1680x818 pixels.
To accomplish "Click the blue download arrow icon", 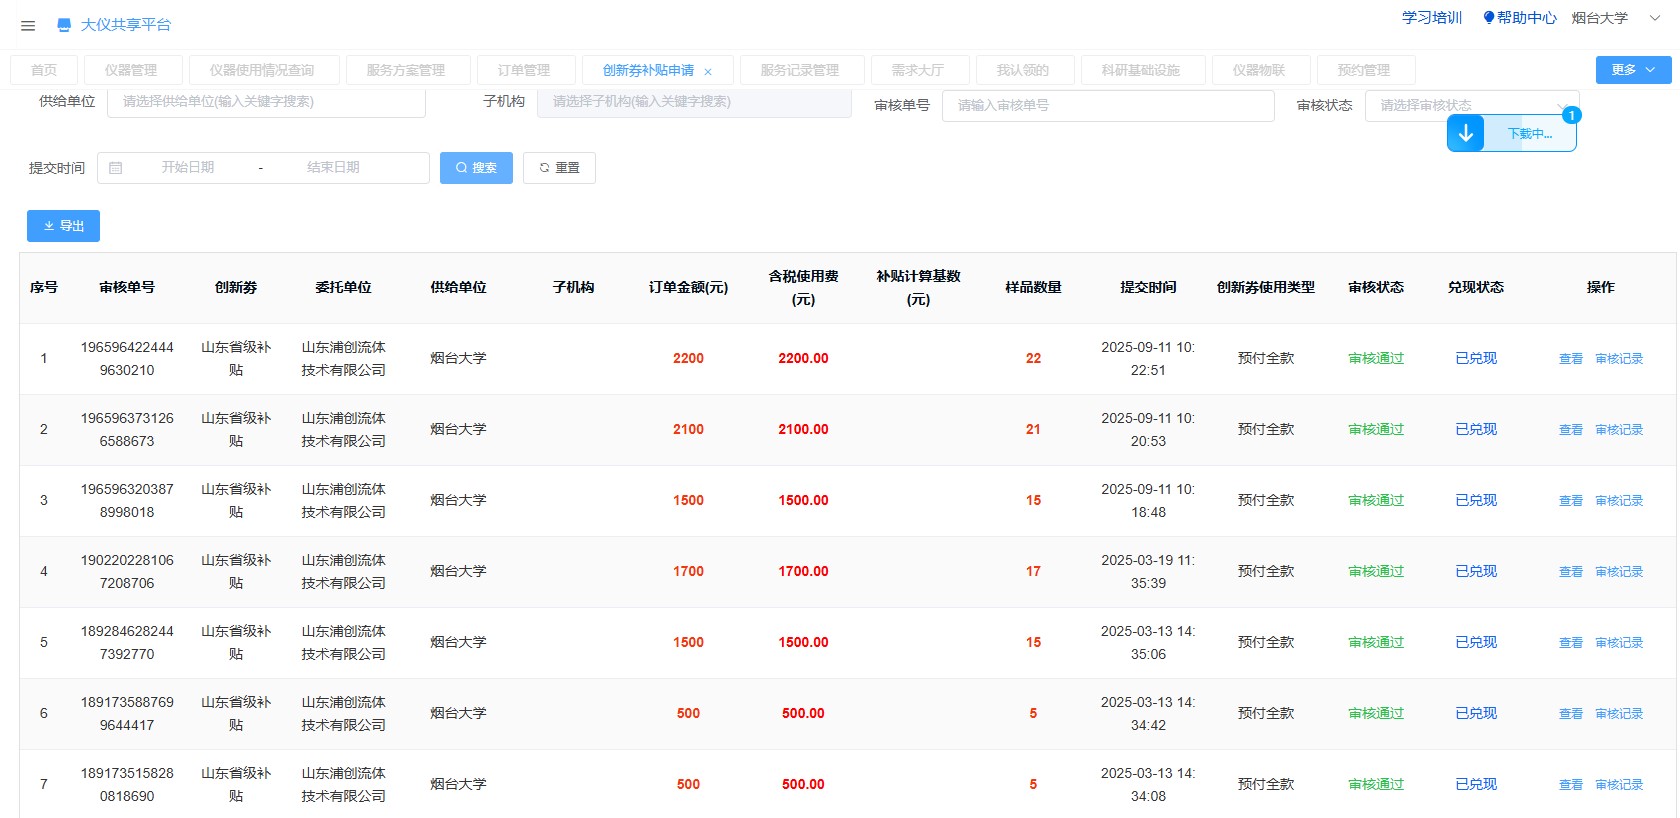I will point(1465,133).
